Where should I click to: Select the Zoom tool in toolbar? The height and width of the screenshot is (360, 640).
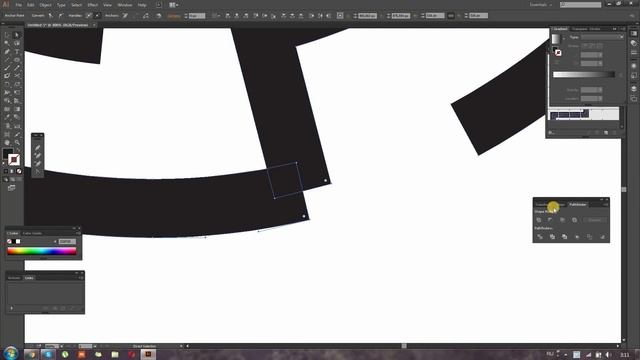tap(17, 143)
